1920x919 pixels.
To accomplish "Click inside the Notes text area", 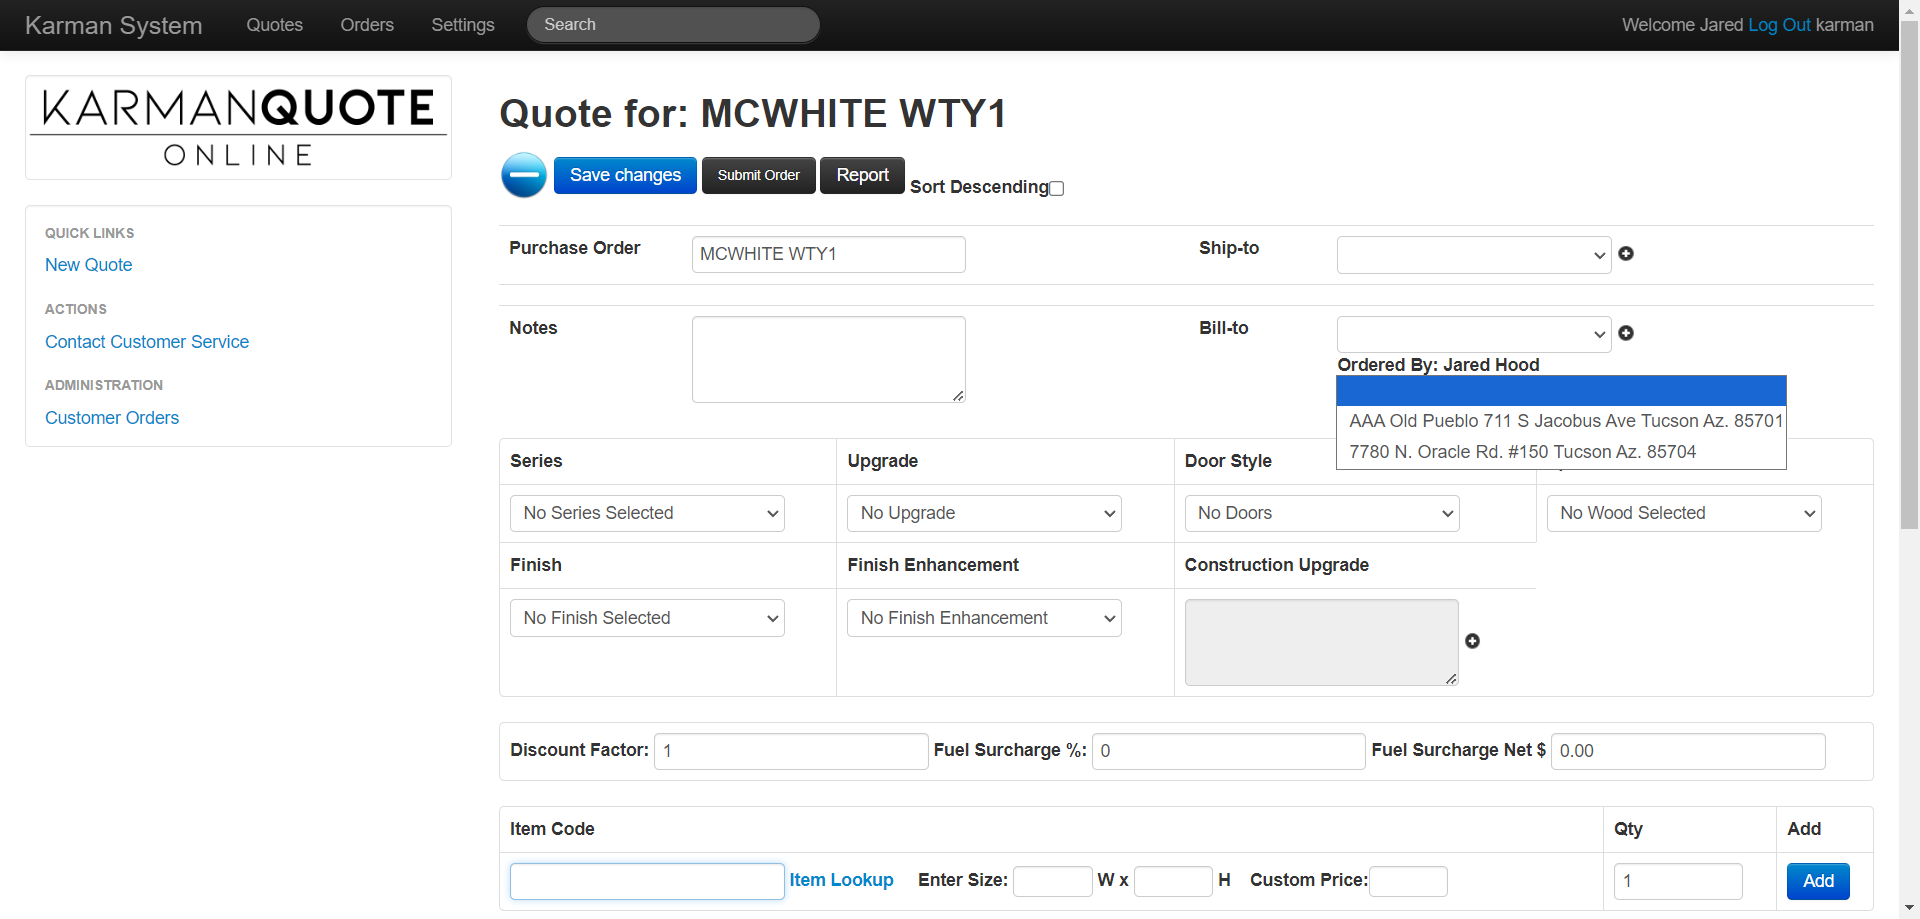I will (828, 360).
